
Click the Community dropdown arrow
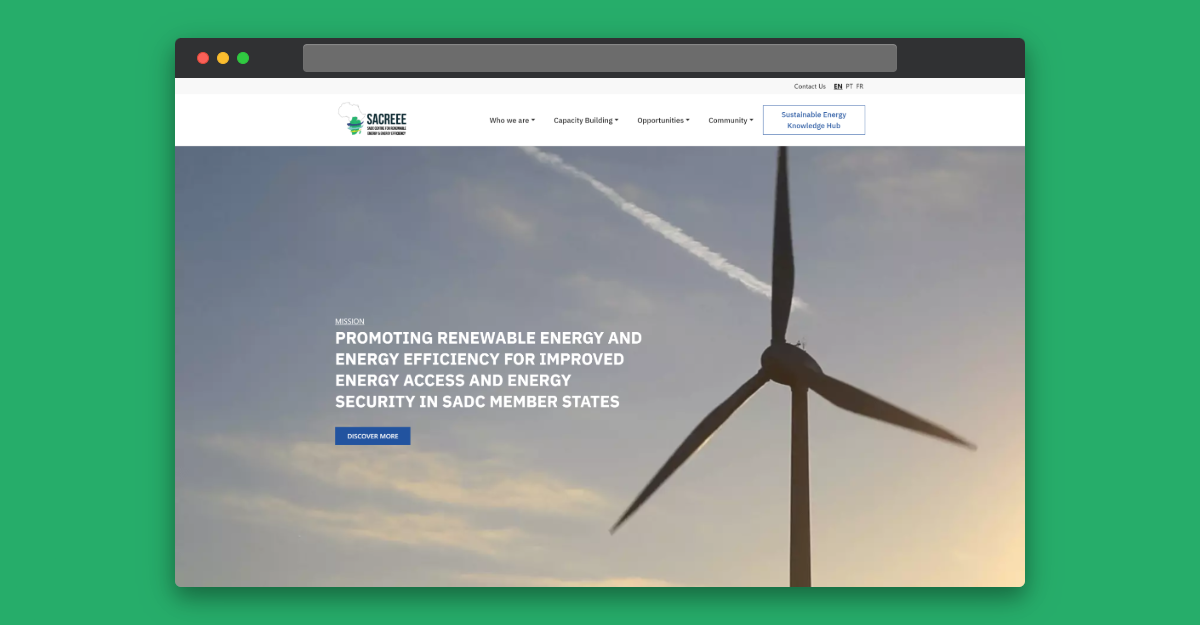pyautogui.click(x=751, y=120)
